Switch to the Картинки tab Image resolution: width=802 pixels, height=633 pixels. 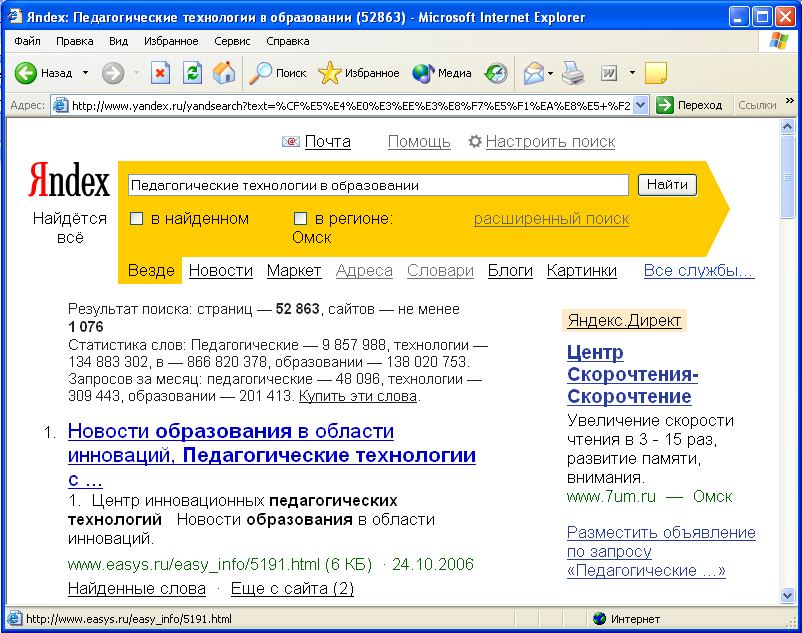582,270
